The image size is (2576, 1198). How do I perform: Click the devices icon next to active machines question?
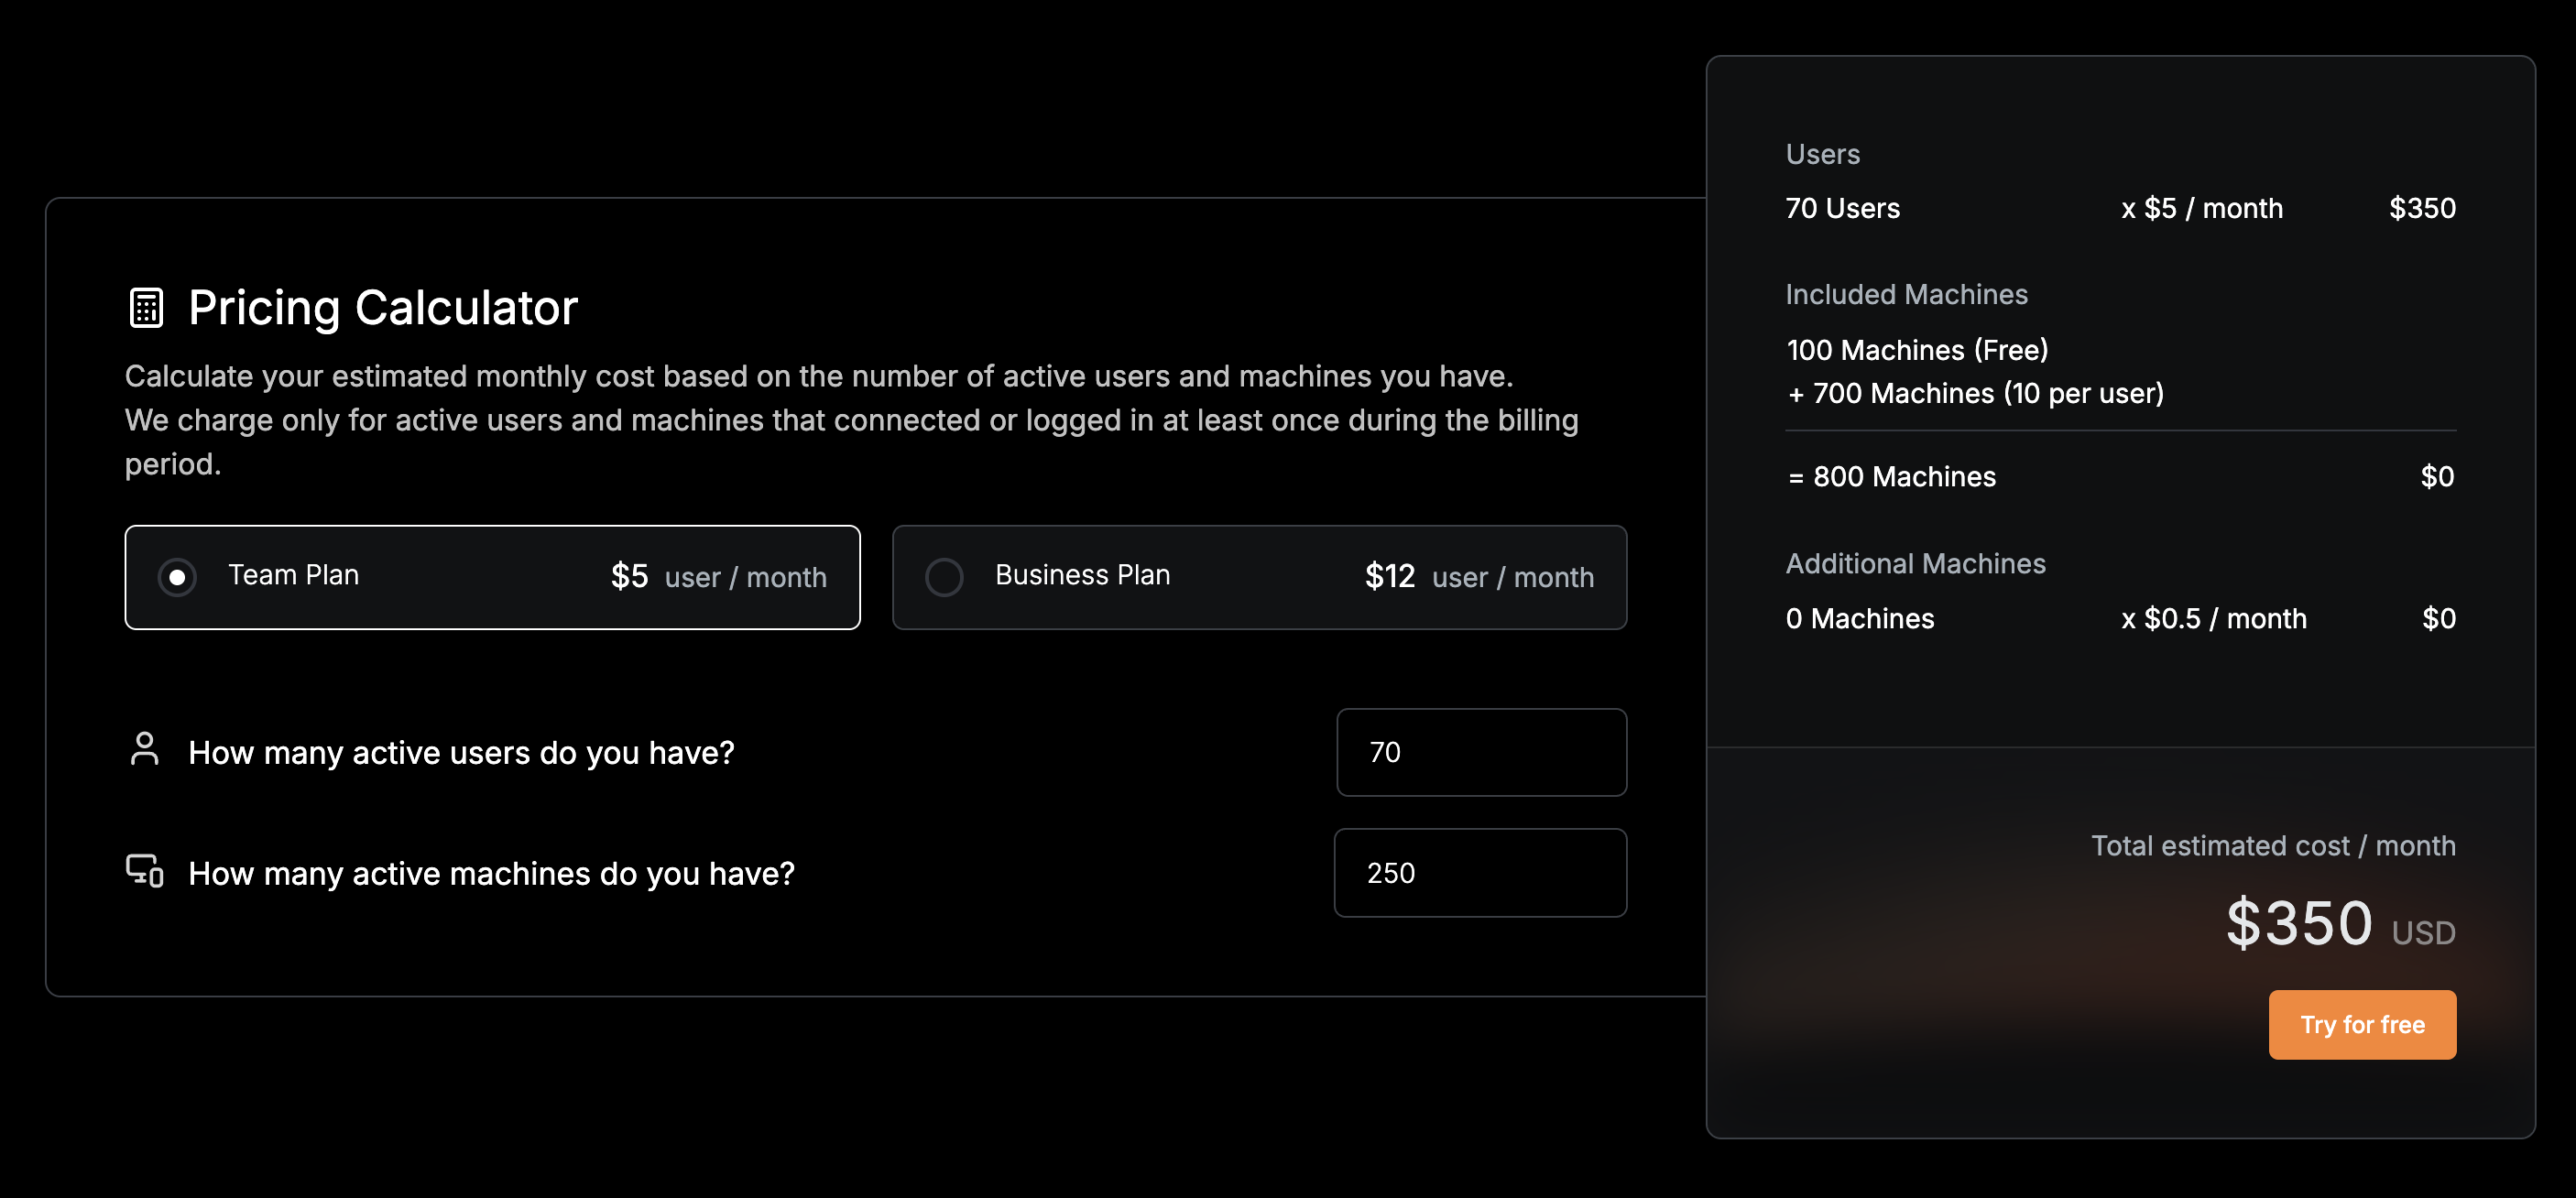click(x=145, y=872)
